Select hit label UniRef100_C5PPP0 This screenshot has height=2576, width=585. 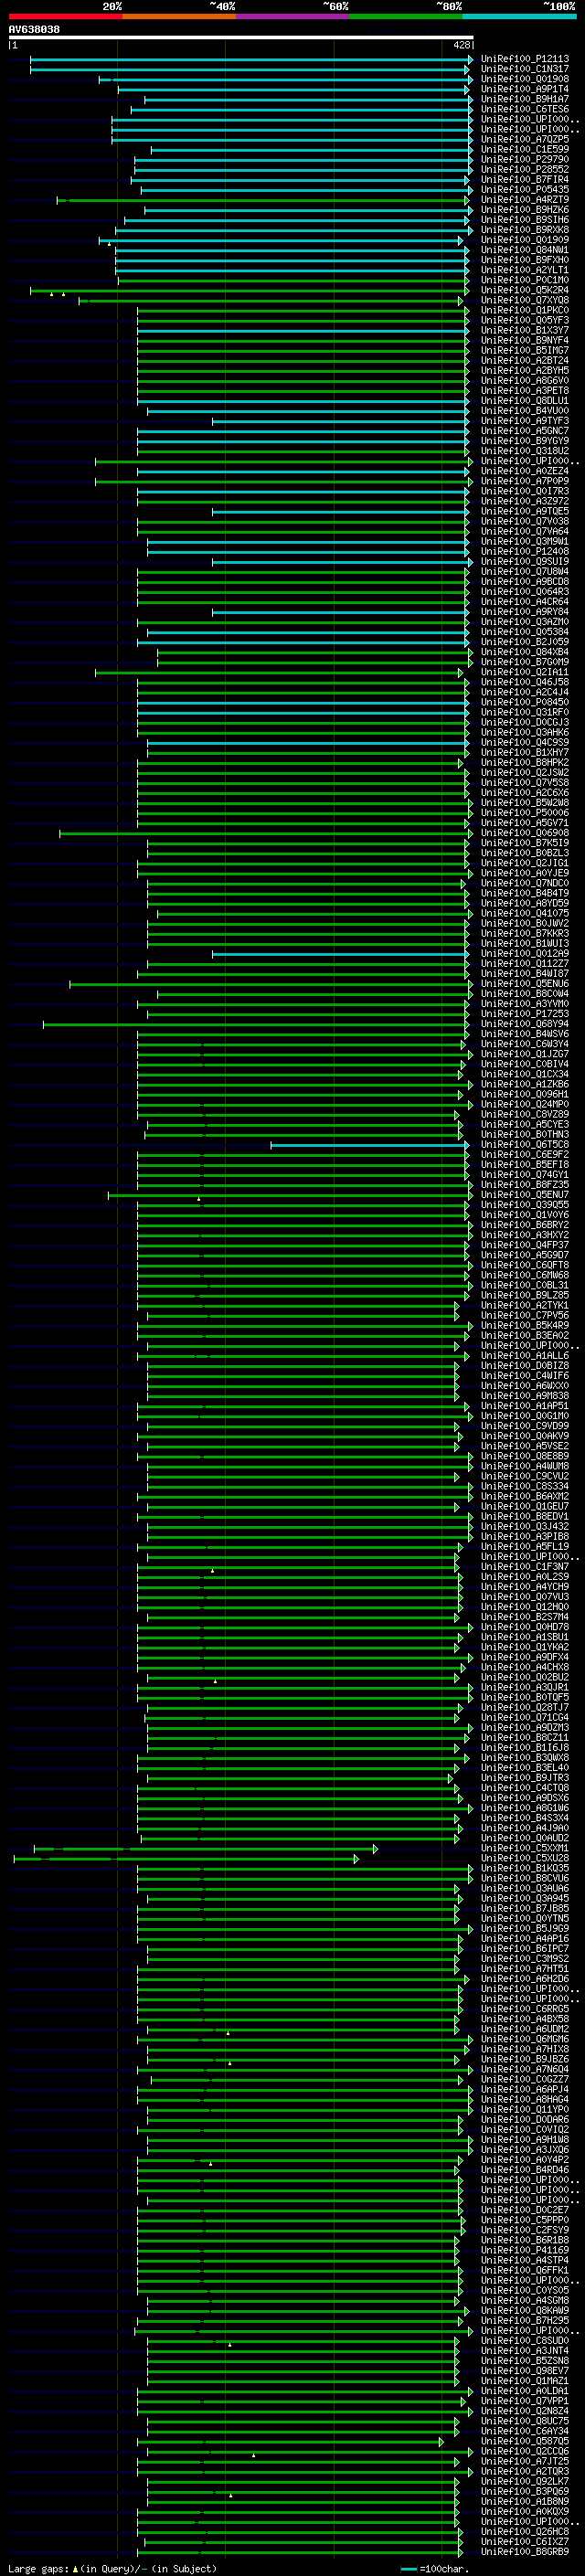(x=525, y=2220)
